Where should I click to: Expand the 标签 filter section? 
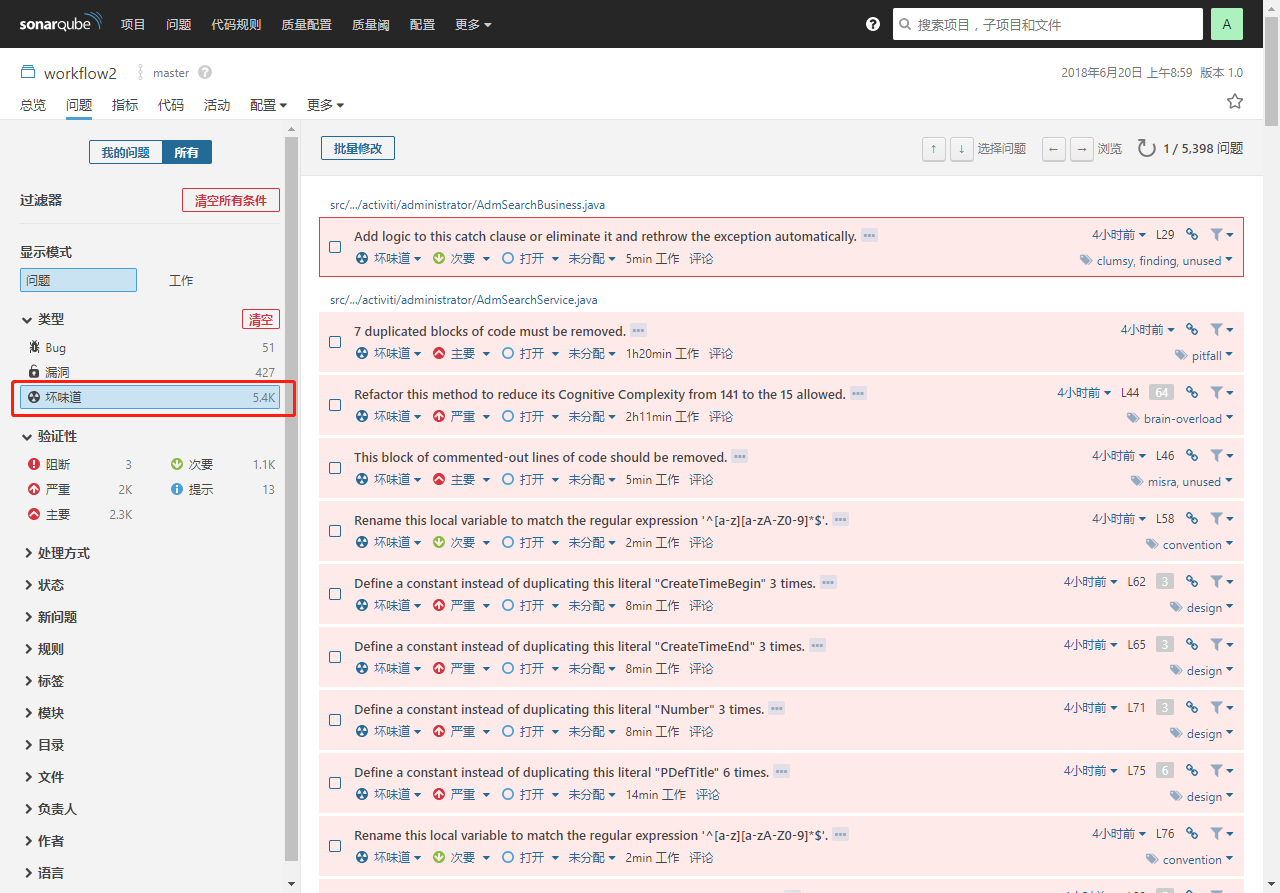(x=44, y=681)
